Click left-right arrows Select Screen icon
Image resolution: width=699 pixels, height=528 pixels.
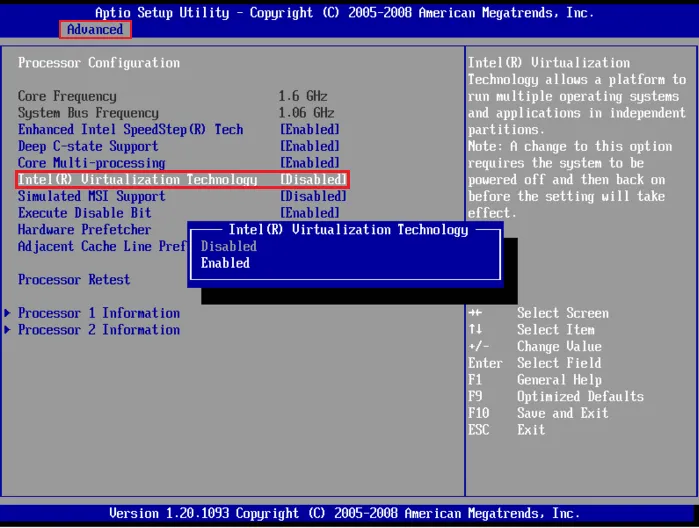coord(475,313)
